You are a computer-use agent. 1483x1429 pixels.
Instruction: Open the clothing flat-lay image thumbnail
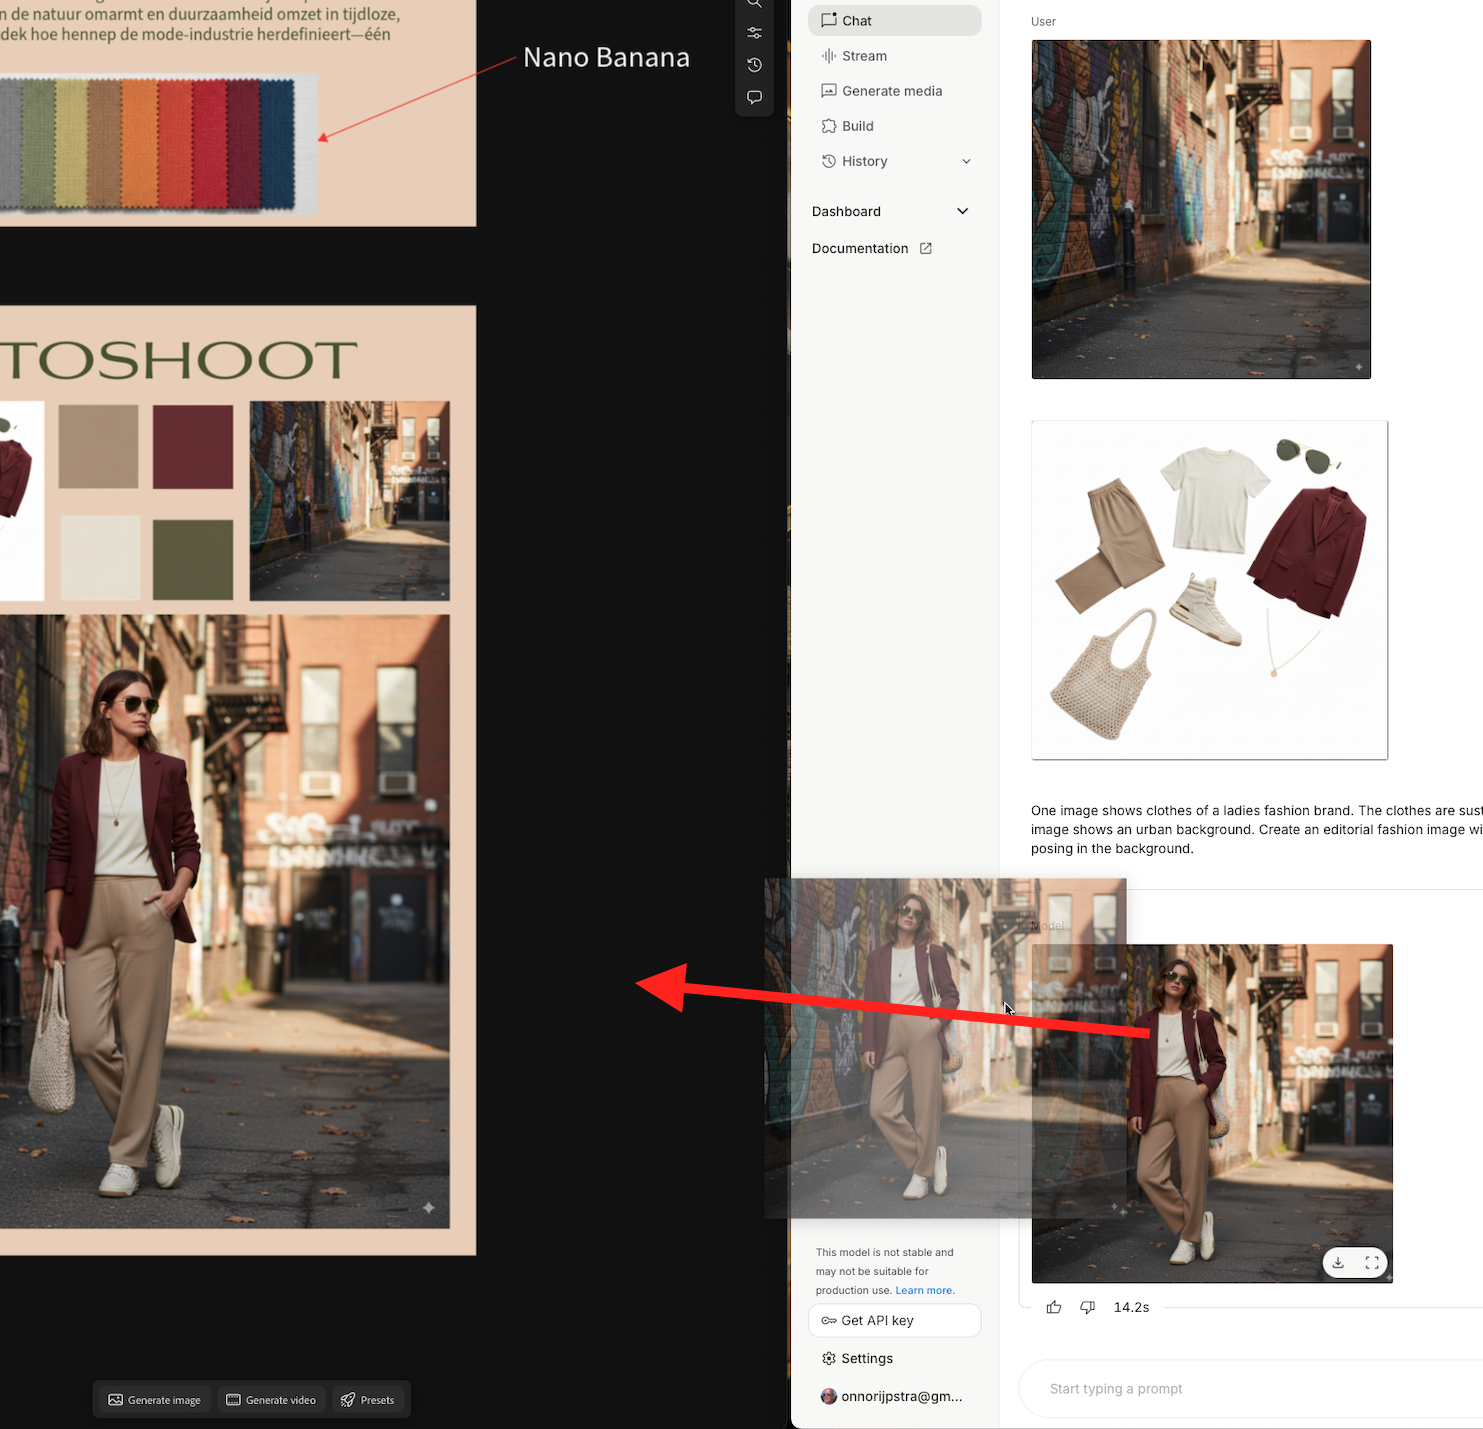tap(1209, 590)
